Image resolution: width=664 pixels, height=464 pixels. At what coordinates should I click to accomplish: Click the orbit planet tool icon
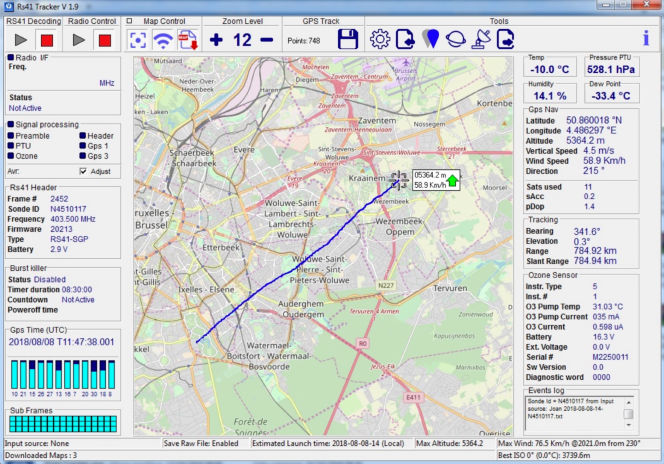(x=455, y=39)
